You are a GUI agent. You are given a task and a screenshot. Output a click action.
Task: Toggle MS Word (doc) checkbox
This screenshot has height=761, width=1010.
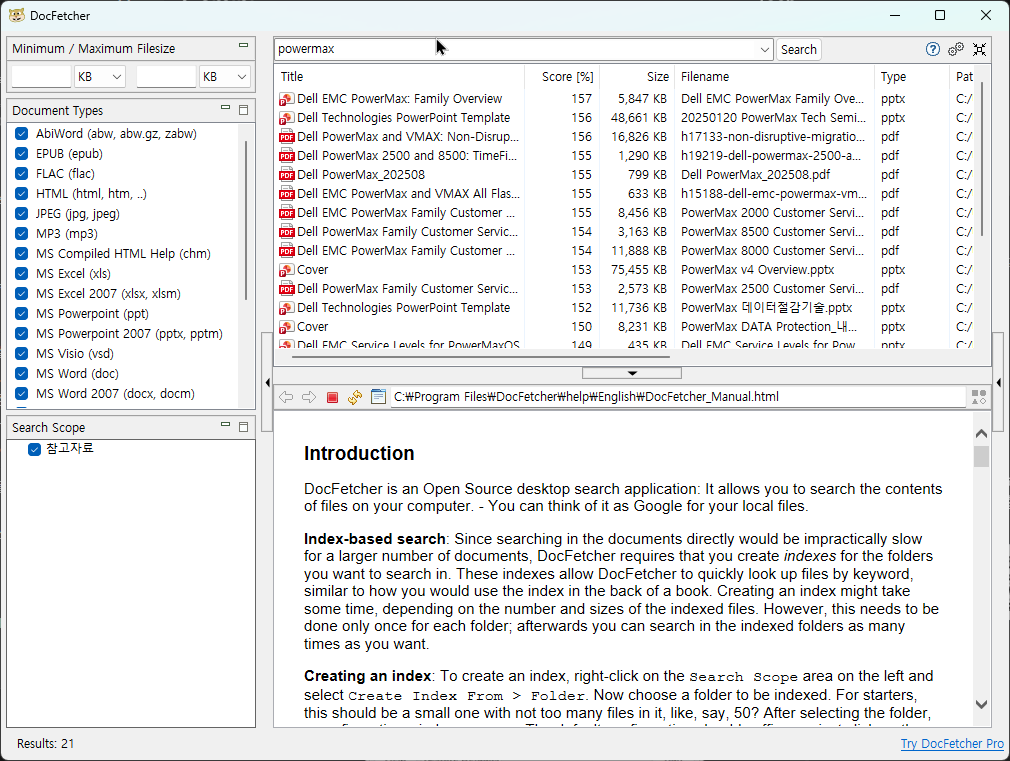point(21,374)
